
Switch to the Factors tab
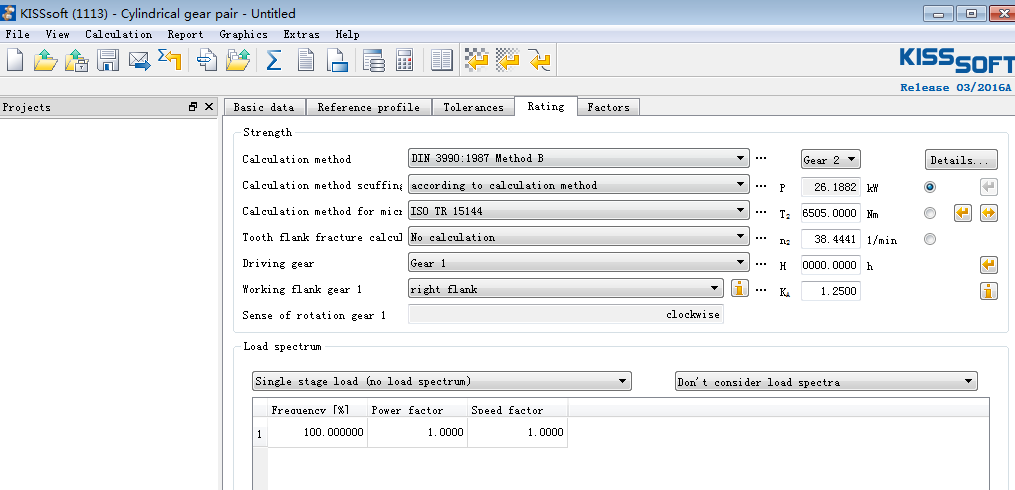click(x=608, y=107)
